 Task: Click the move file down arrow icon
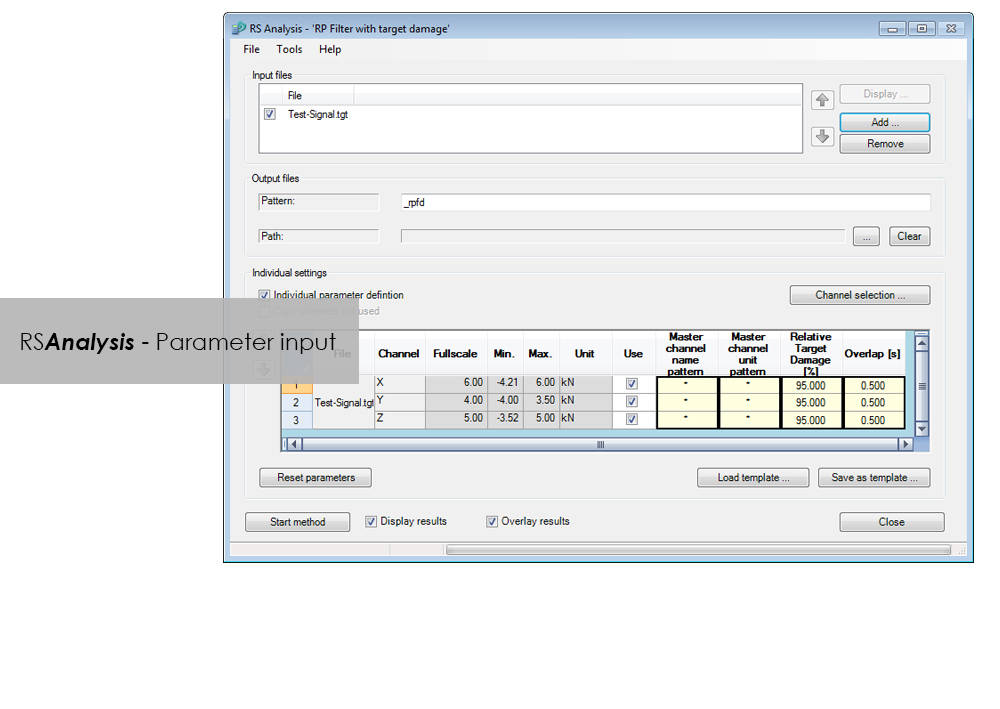[x=822, y=137]
